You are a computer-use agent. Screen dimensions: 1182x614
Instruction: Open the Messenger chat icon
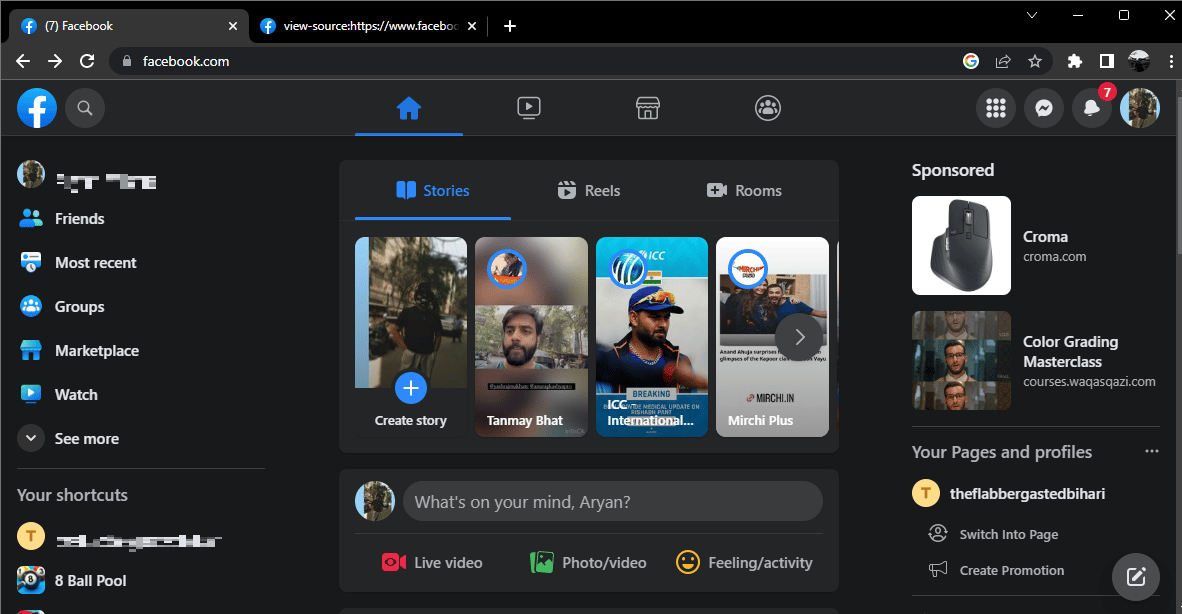tap(1044, 108)
